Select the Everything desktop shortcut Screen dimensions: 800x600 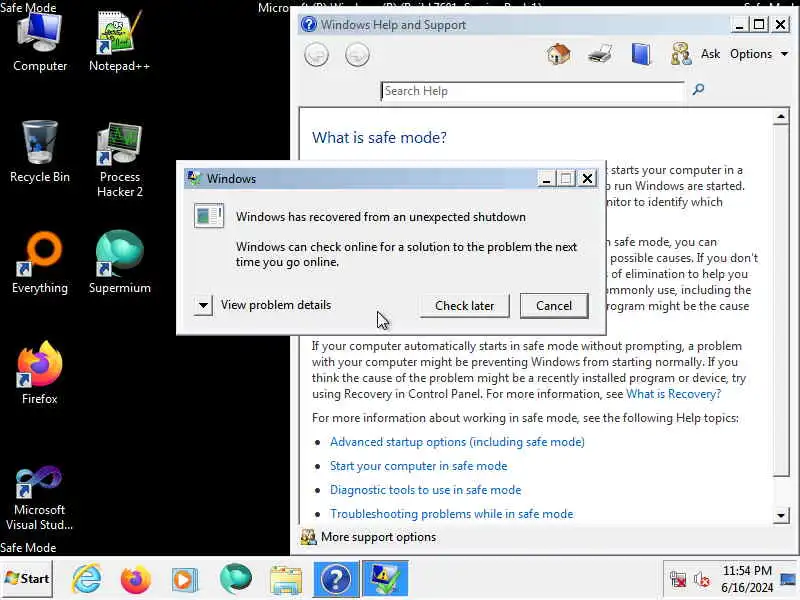tap(40, 262)
